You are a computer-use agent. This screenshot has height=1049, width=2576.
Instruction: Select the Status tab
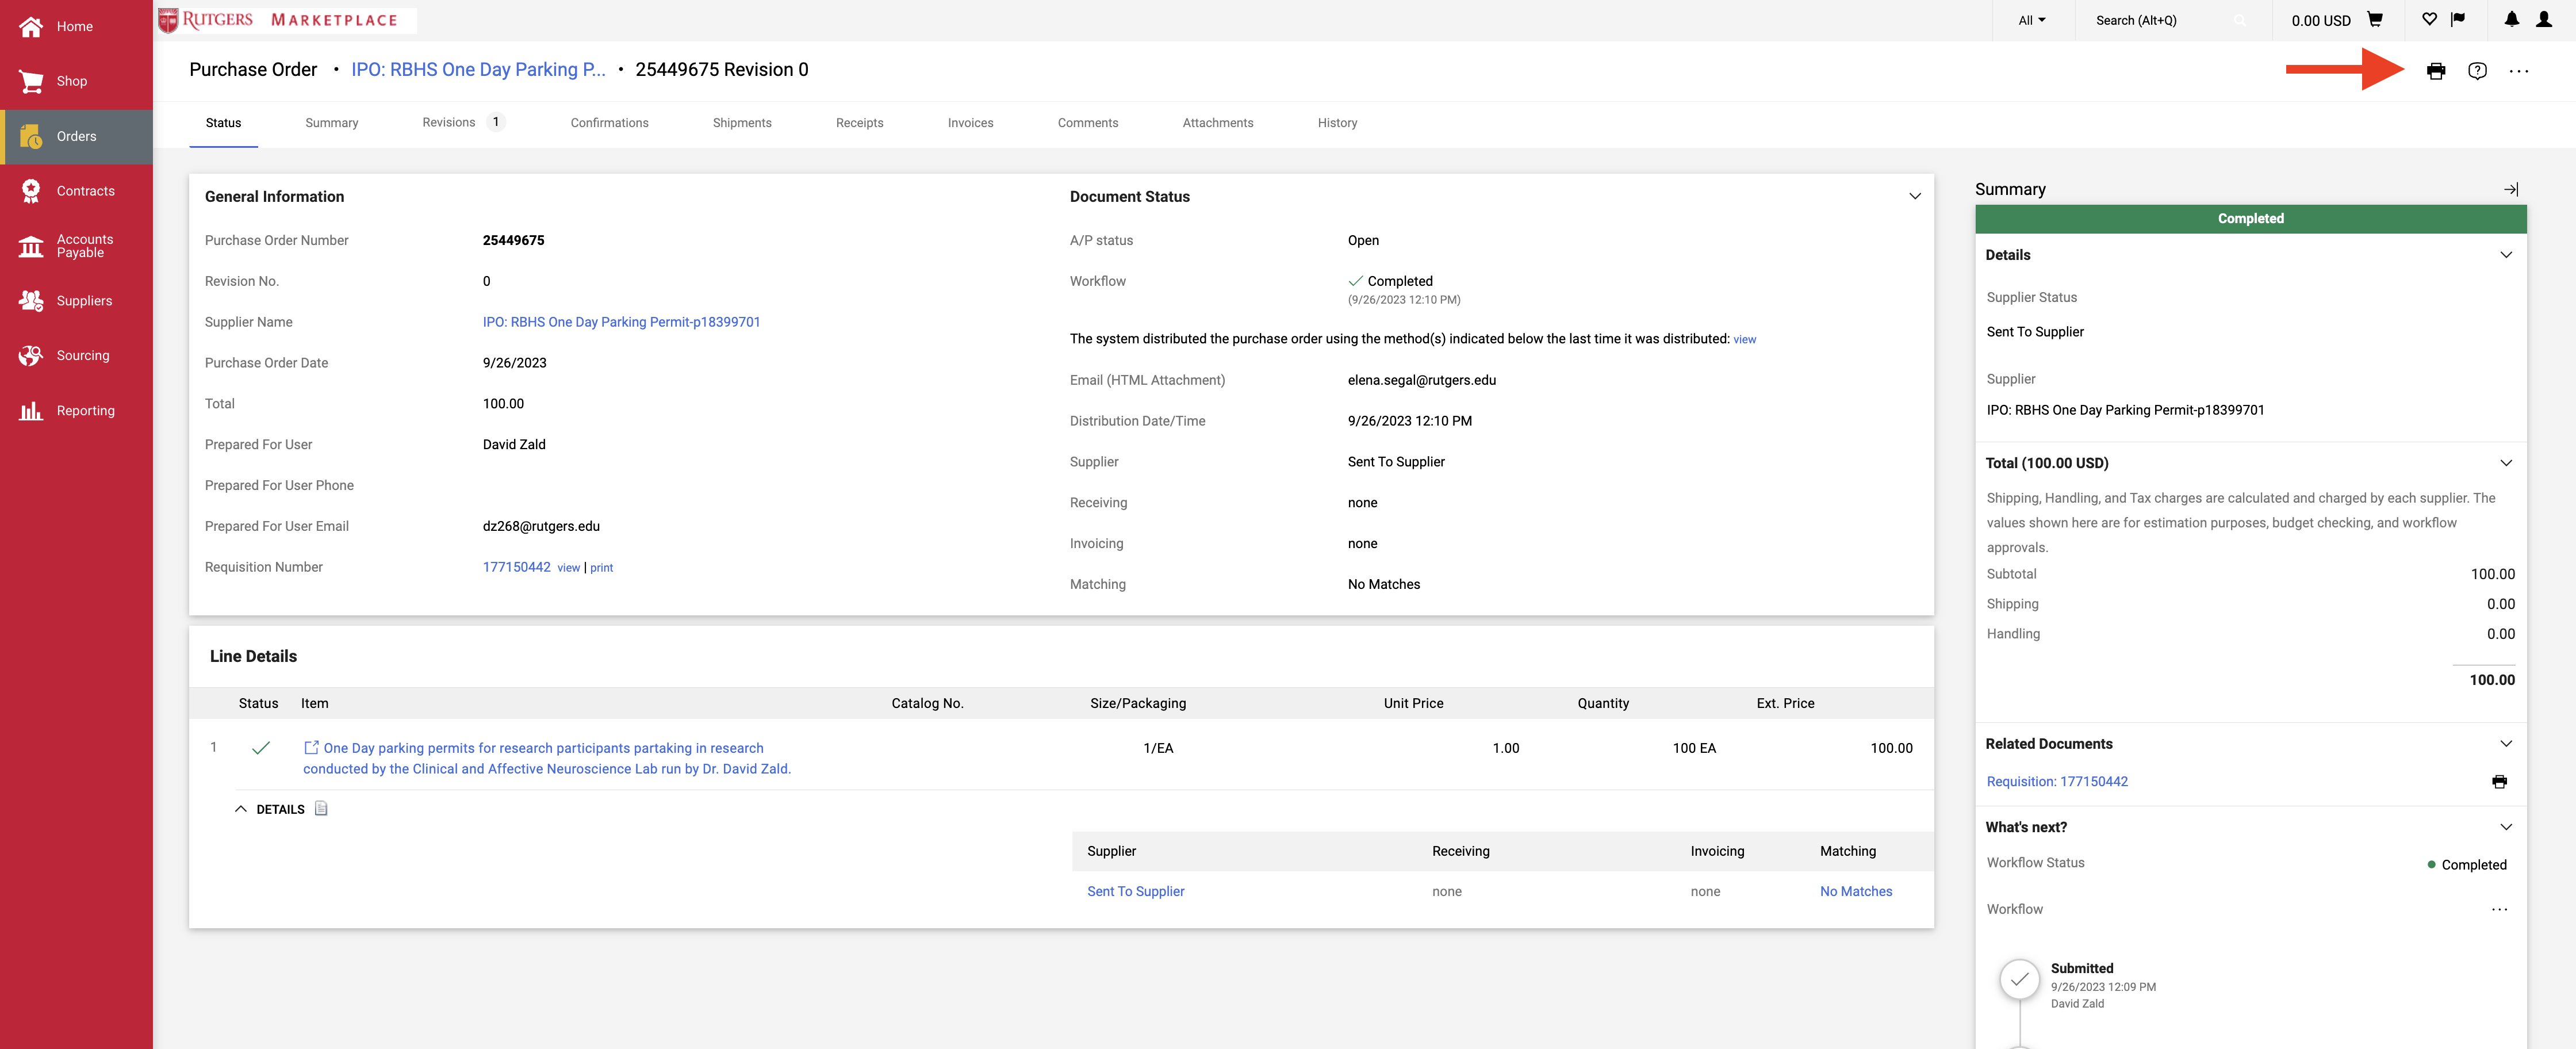point(223,123)
